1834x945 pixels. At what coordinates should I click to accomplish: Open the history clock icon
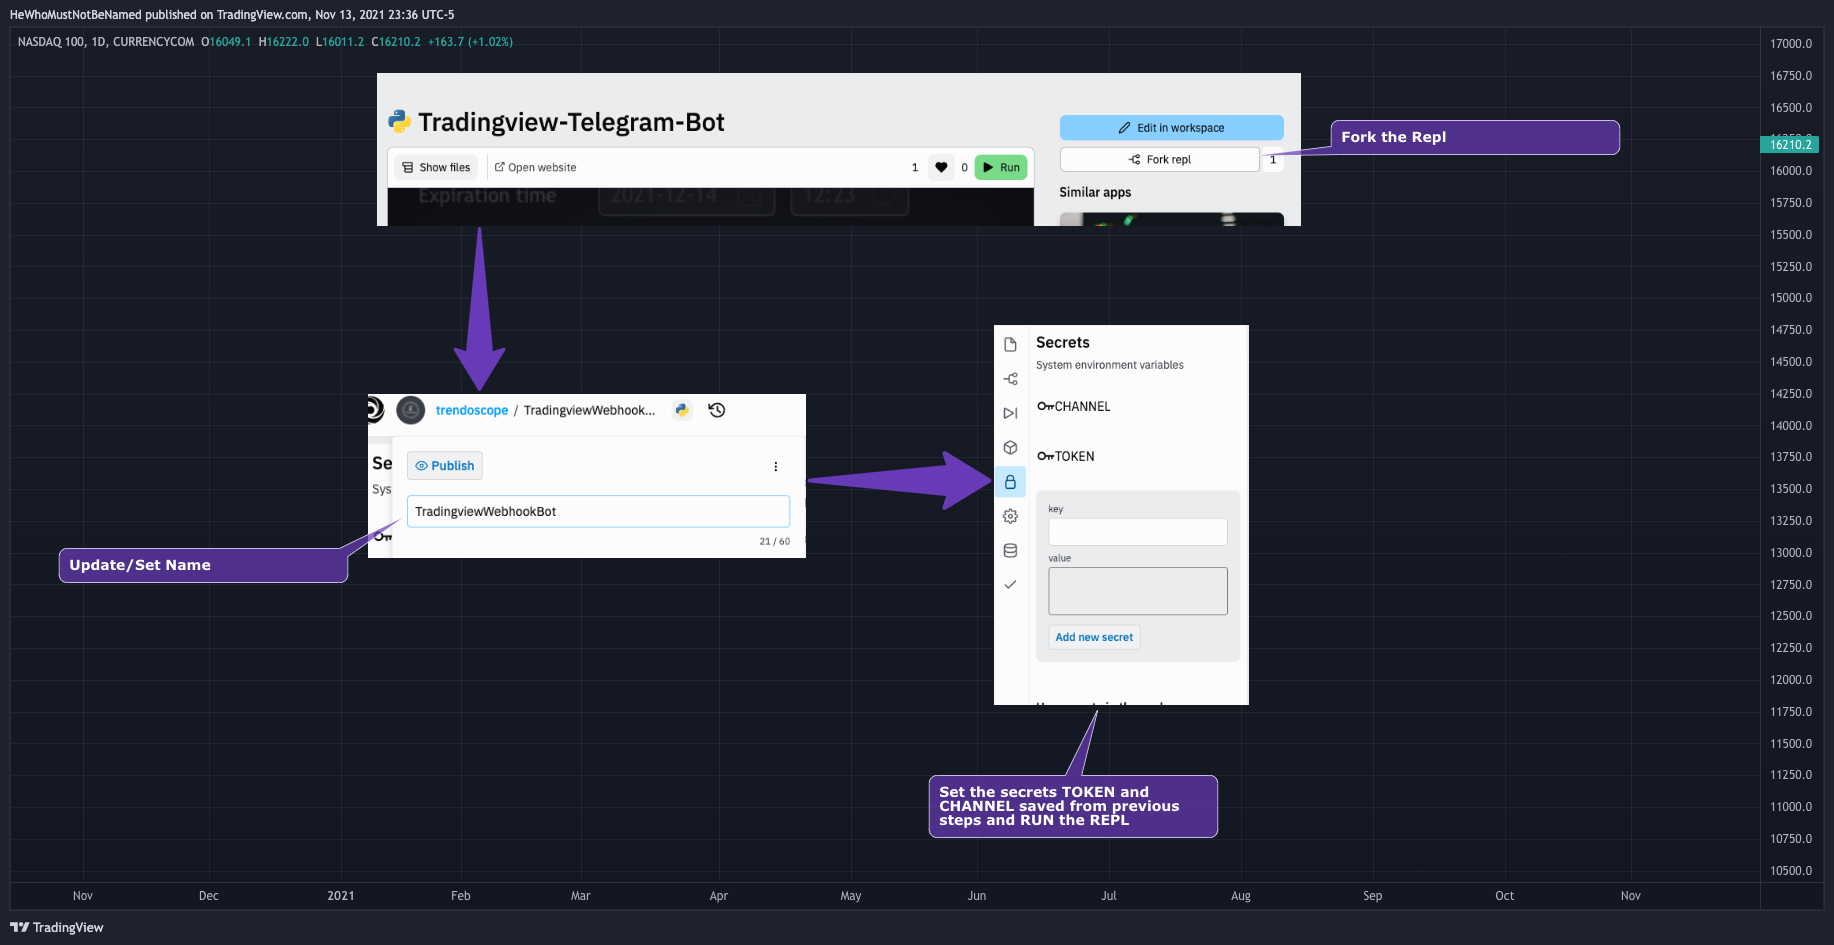click(717, 410)
